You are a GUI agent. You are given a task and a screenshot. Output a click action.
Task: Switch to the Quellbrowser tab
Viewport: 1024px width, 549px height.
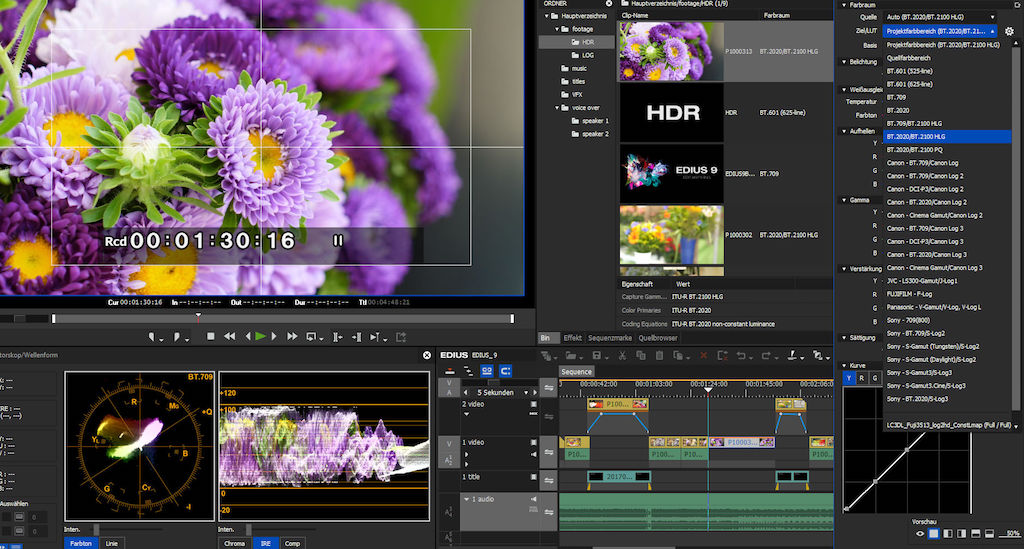coord(658,338)
